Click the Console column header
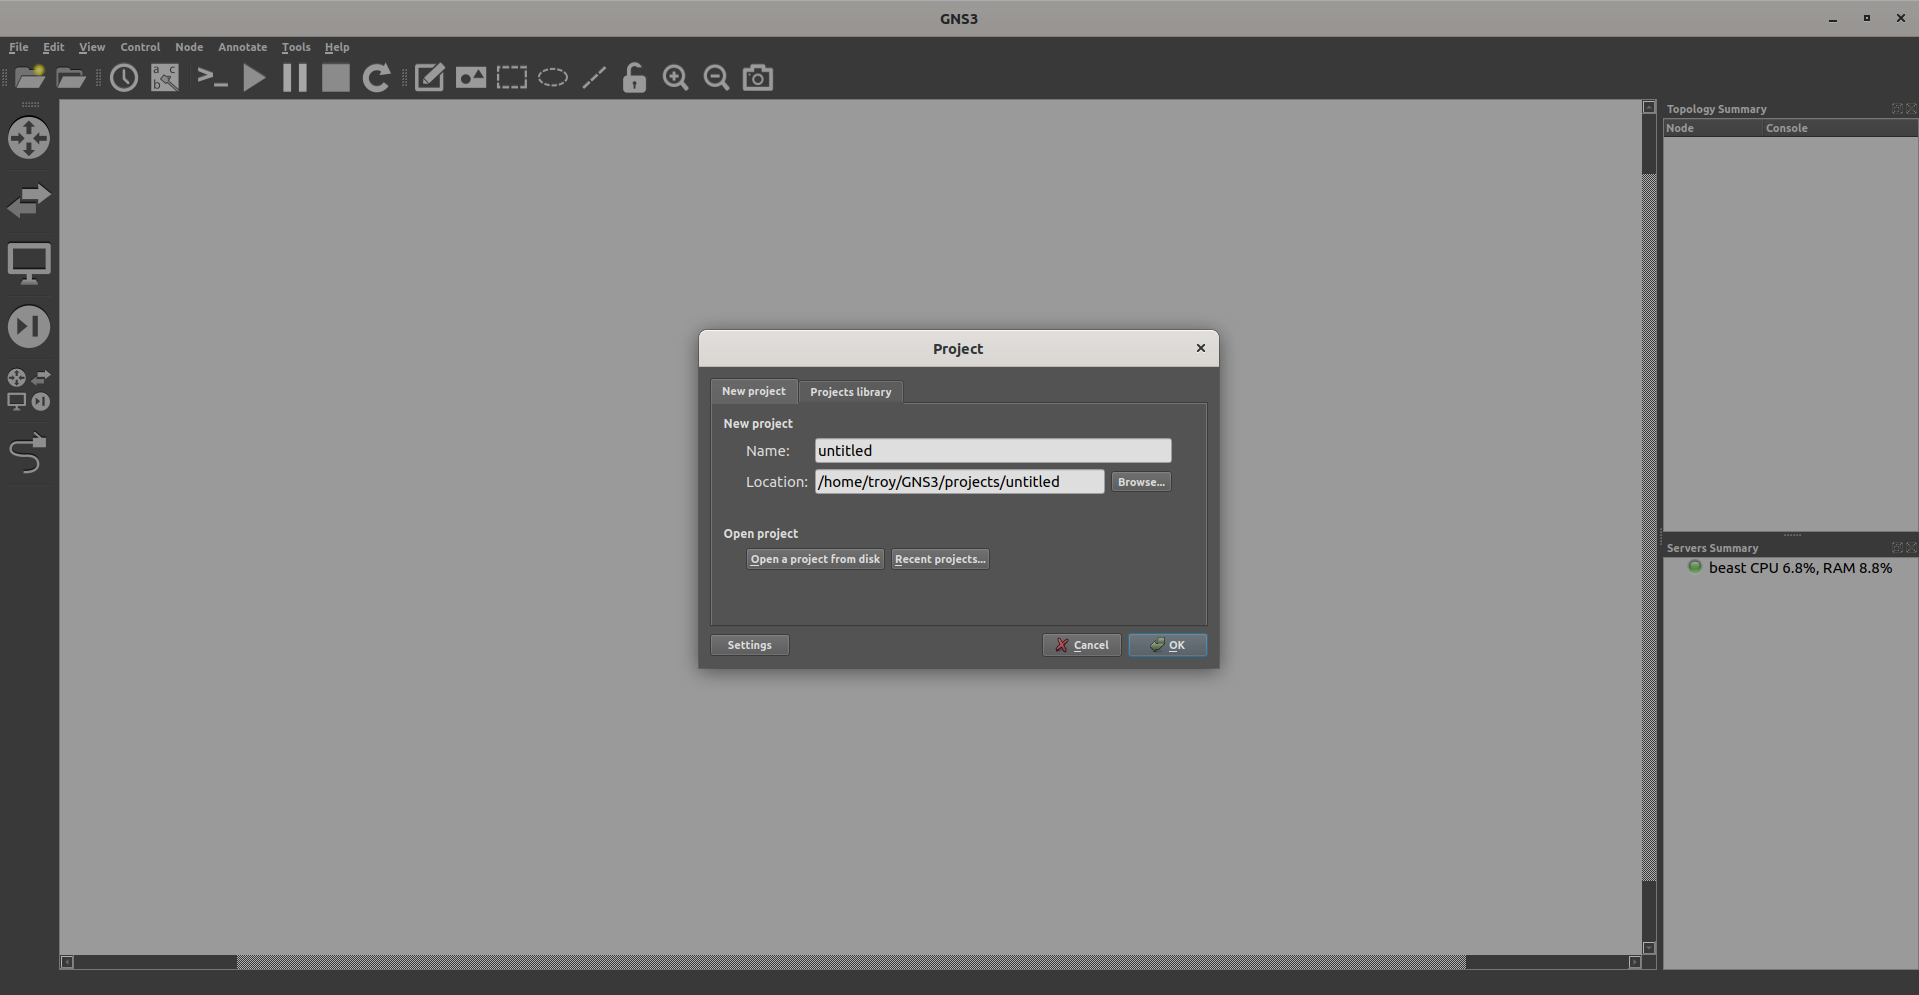The width and height of the screenshot is (1919, 995). pyautogui.click(x=1840, y=128)
